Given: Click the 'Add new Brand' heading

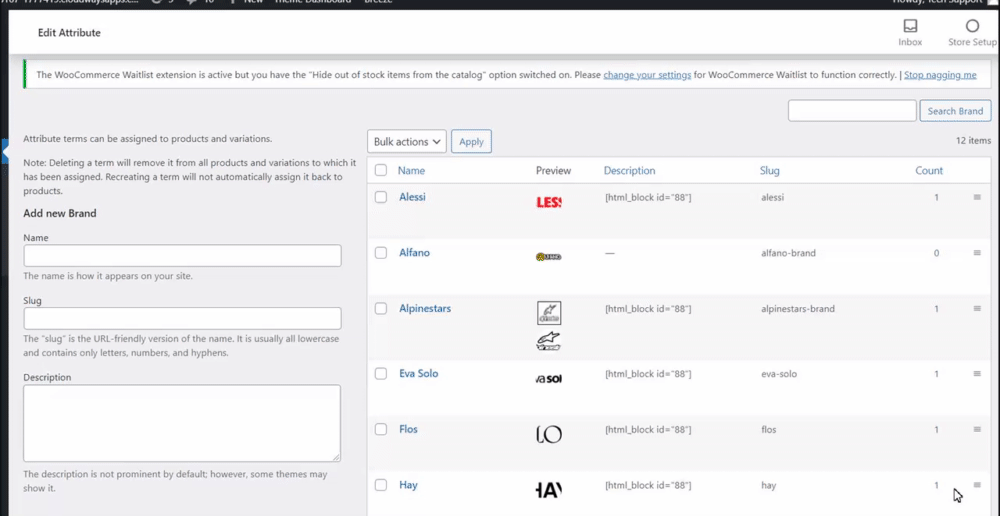Looking at the screenshot, I should coord(60,214).
